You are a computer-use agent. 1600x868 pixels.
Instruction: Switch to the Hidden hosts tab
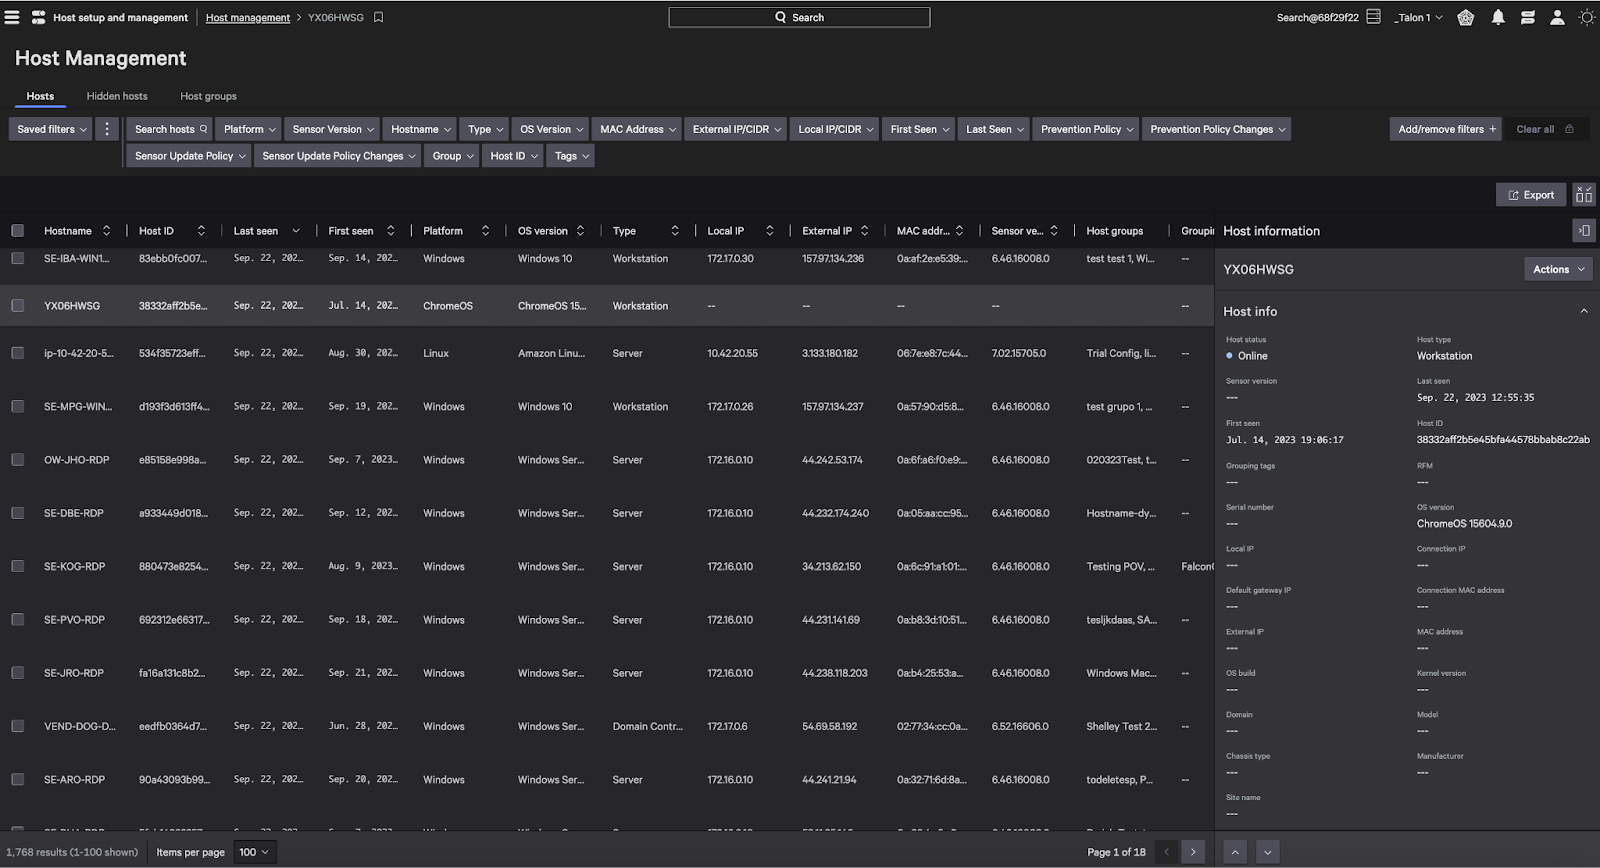tap(117, 96)
